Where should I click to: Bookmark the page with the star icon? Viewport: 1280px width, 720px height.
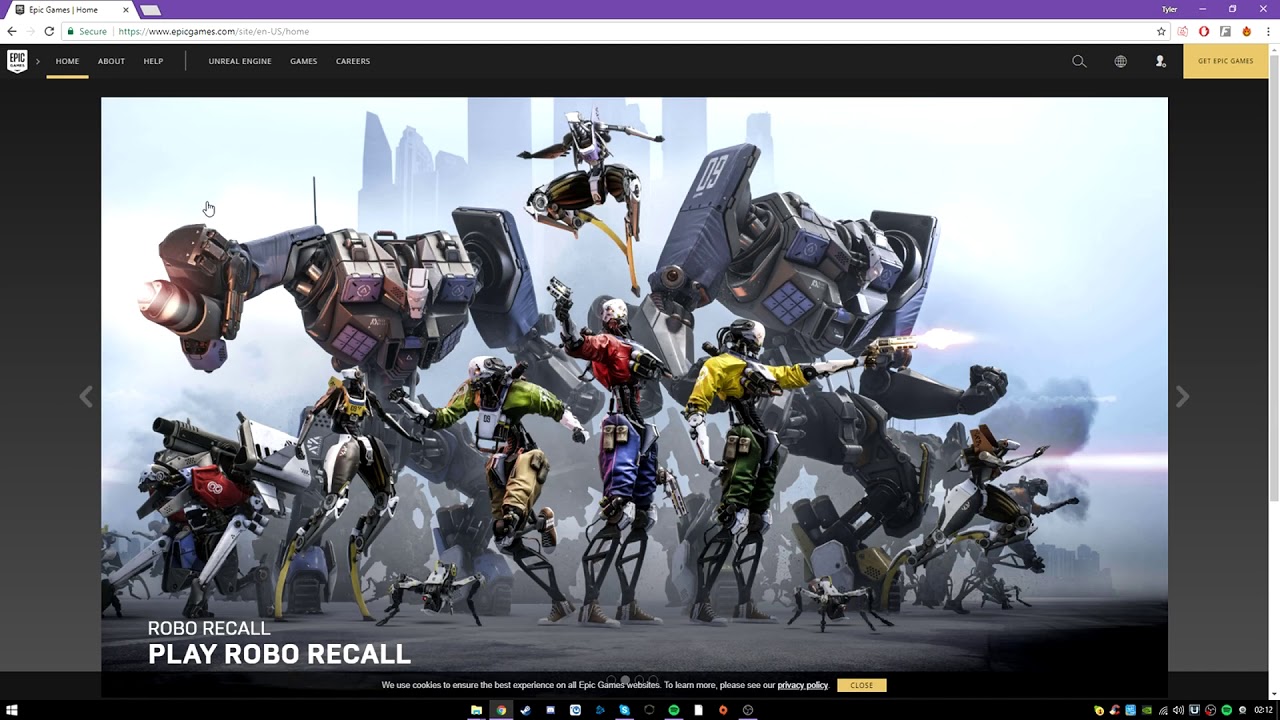click(x=1160, y=31)
